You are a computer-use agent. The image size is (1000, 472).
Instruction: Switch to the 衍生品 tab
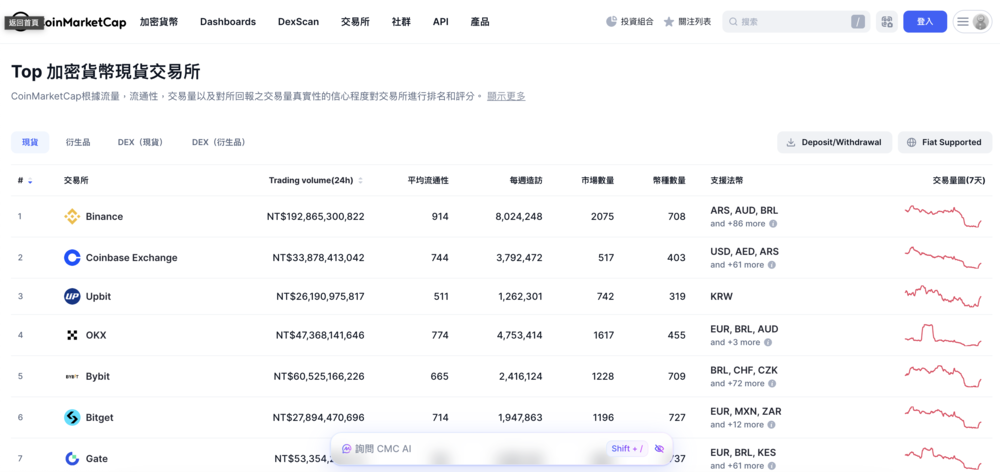click(78, 142)
